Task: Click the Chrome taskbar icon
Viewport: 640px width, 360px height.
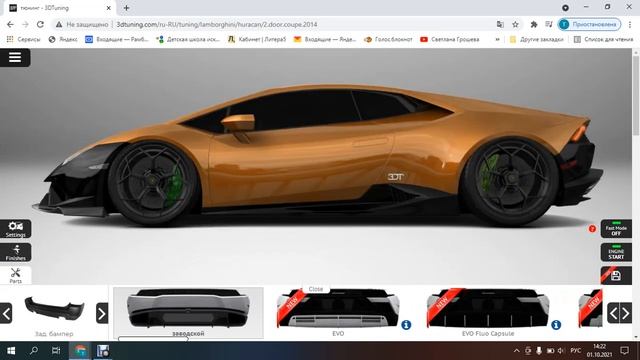Action: click(x=80, y=351)
